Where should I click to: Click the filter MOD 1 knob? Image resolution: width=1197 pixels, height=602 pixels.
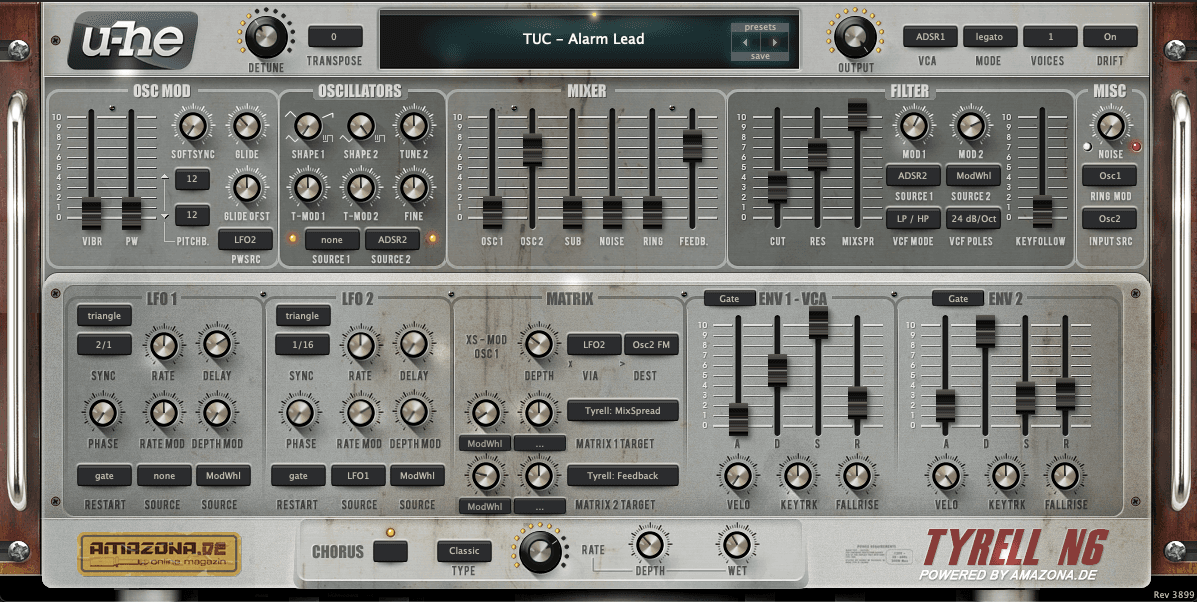[x=914, y=126]
